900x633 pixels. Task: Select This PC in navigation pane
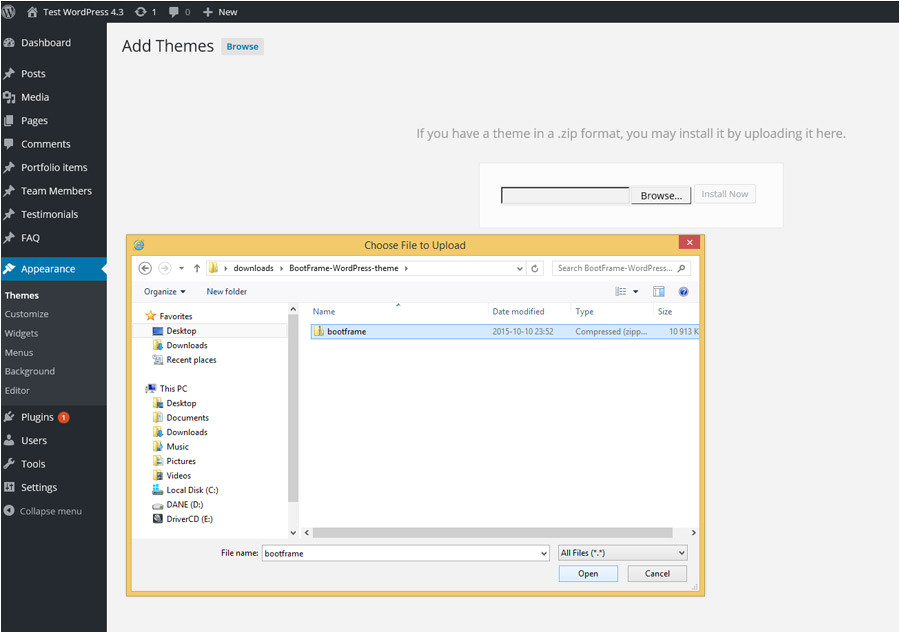173,389
